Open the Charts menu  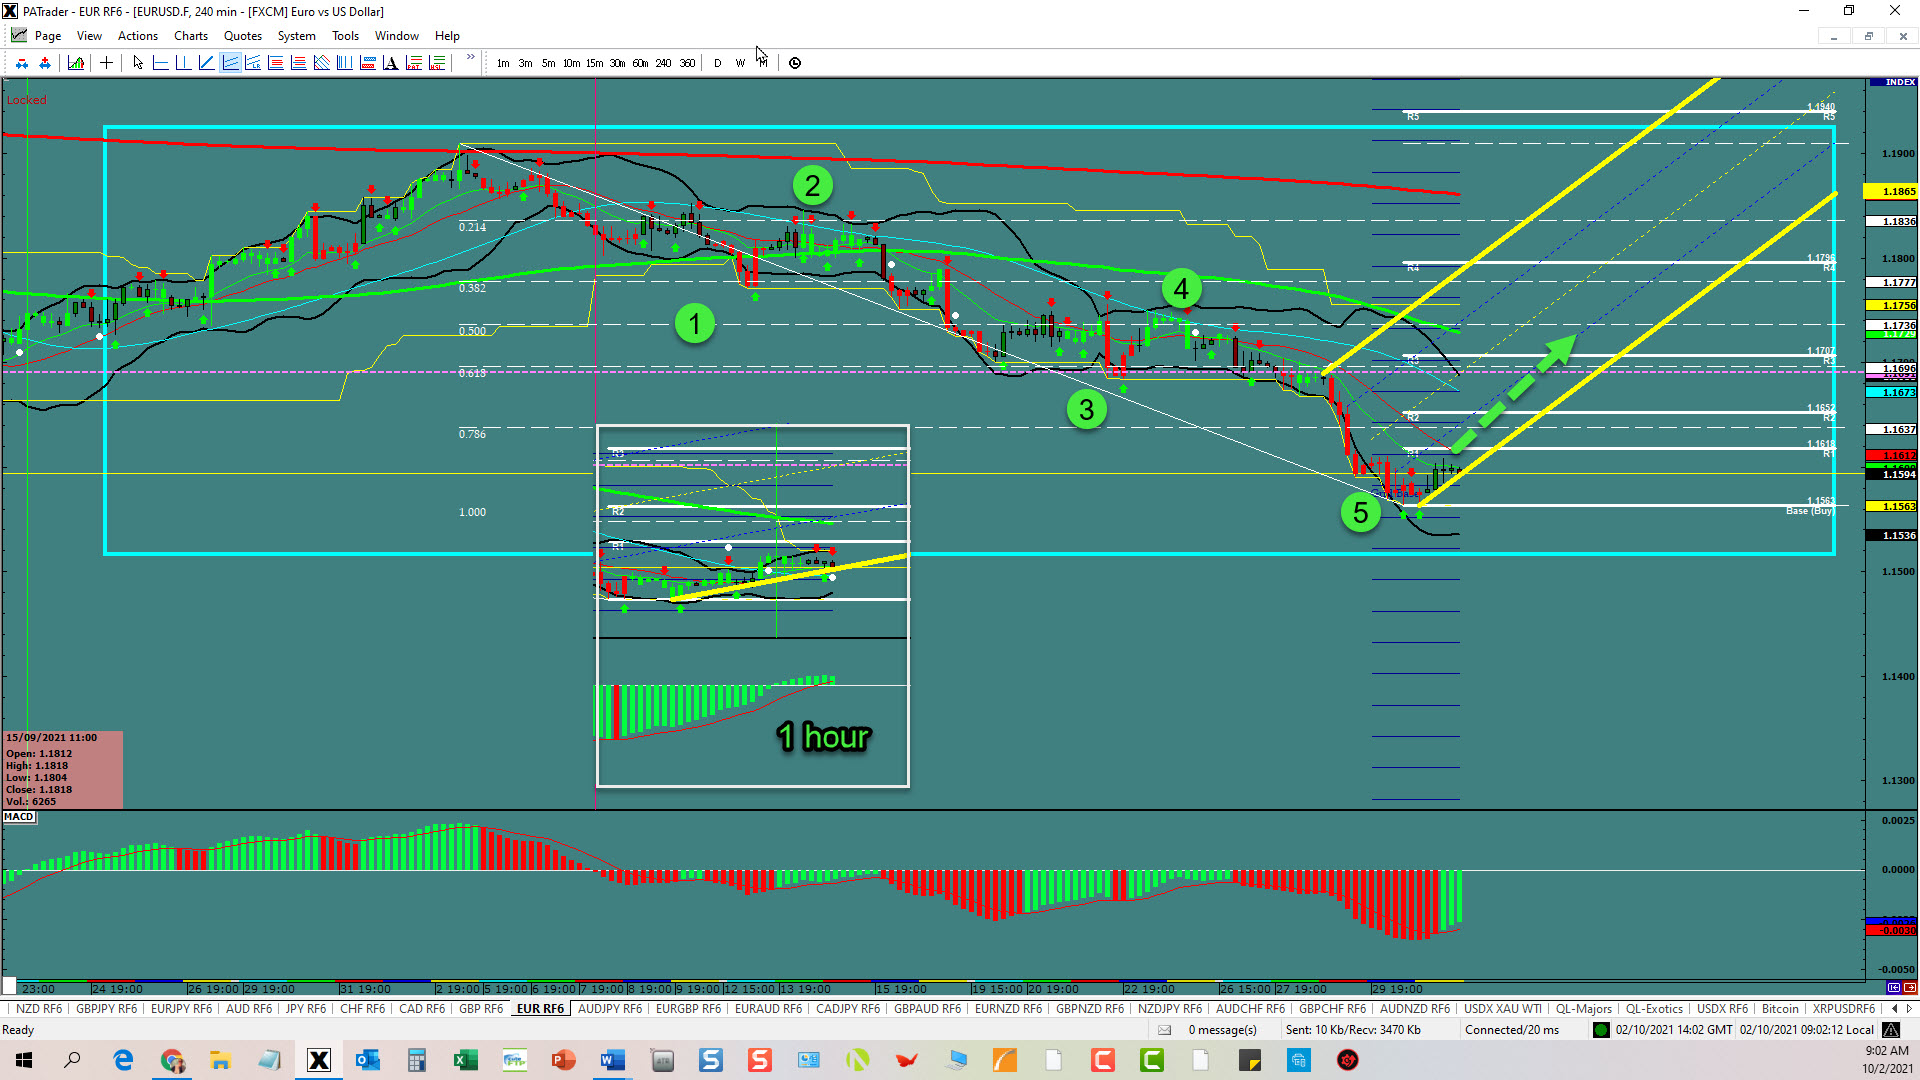click(x=191, y=36)
